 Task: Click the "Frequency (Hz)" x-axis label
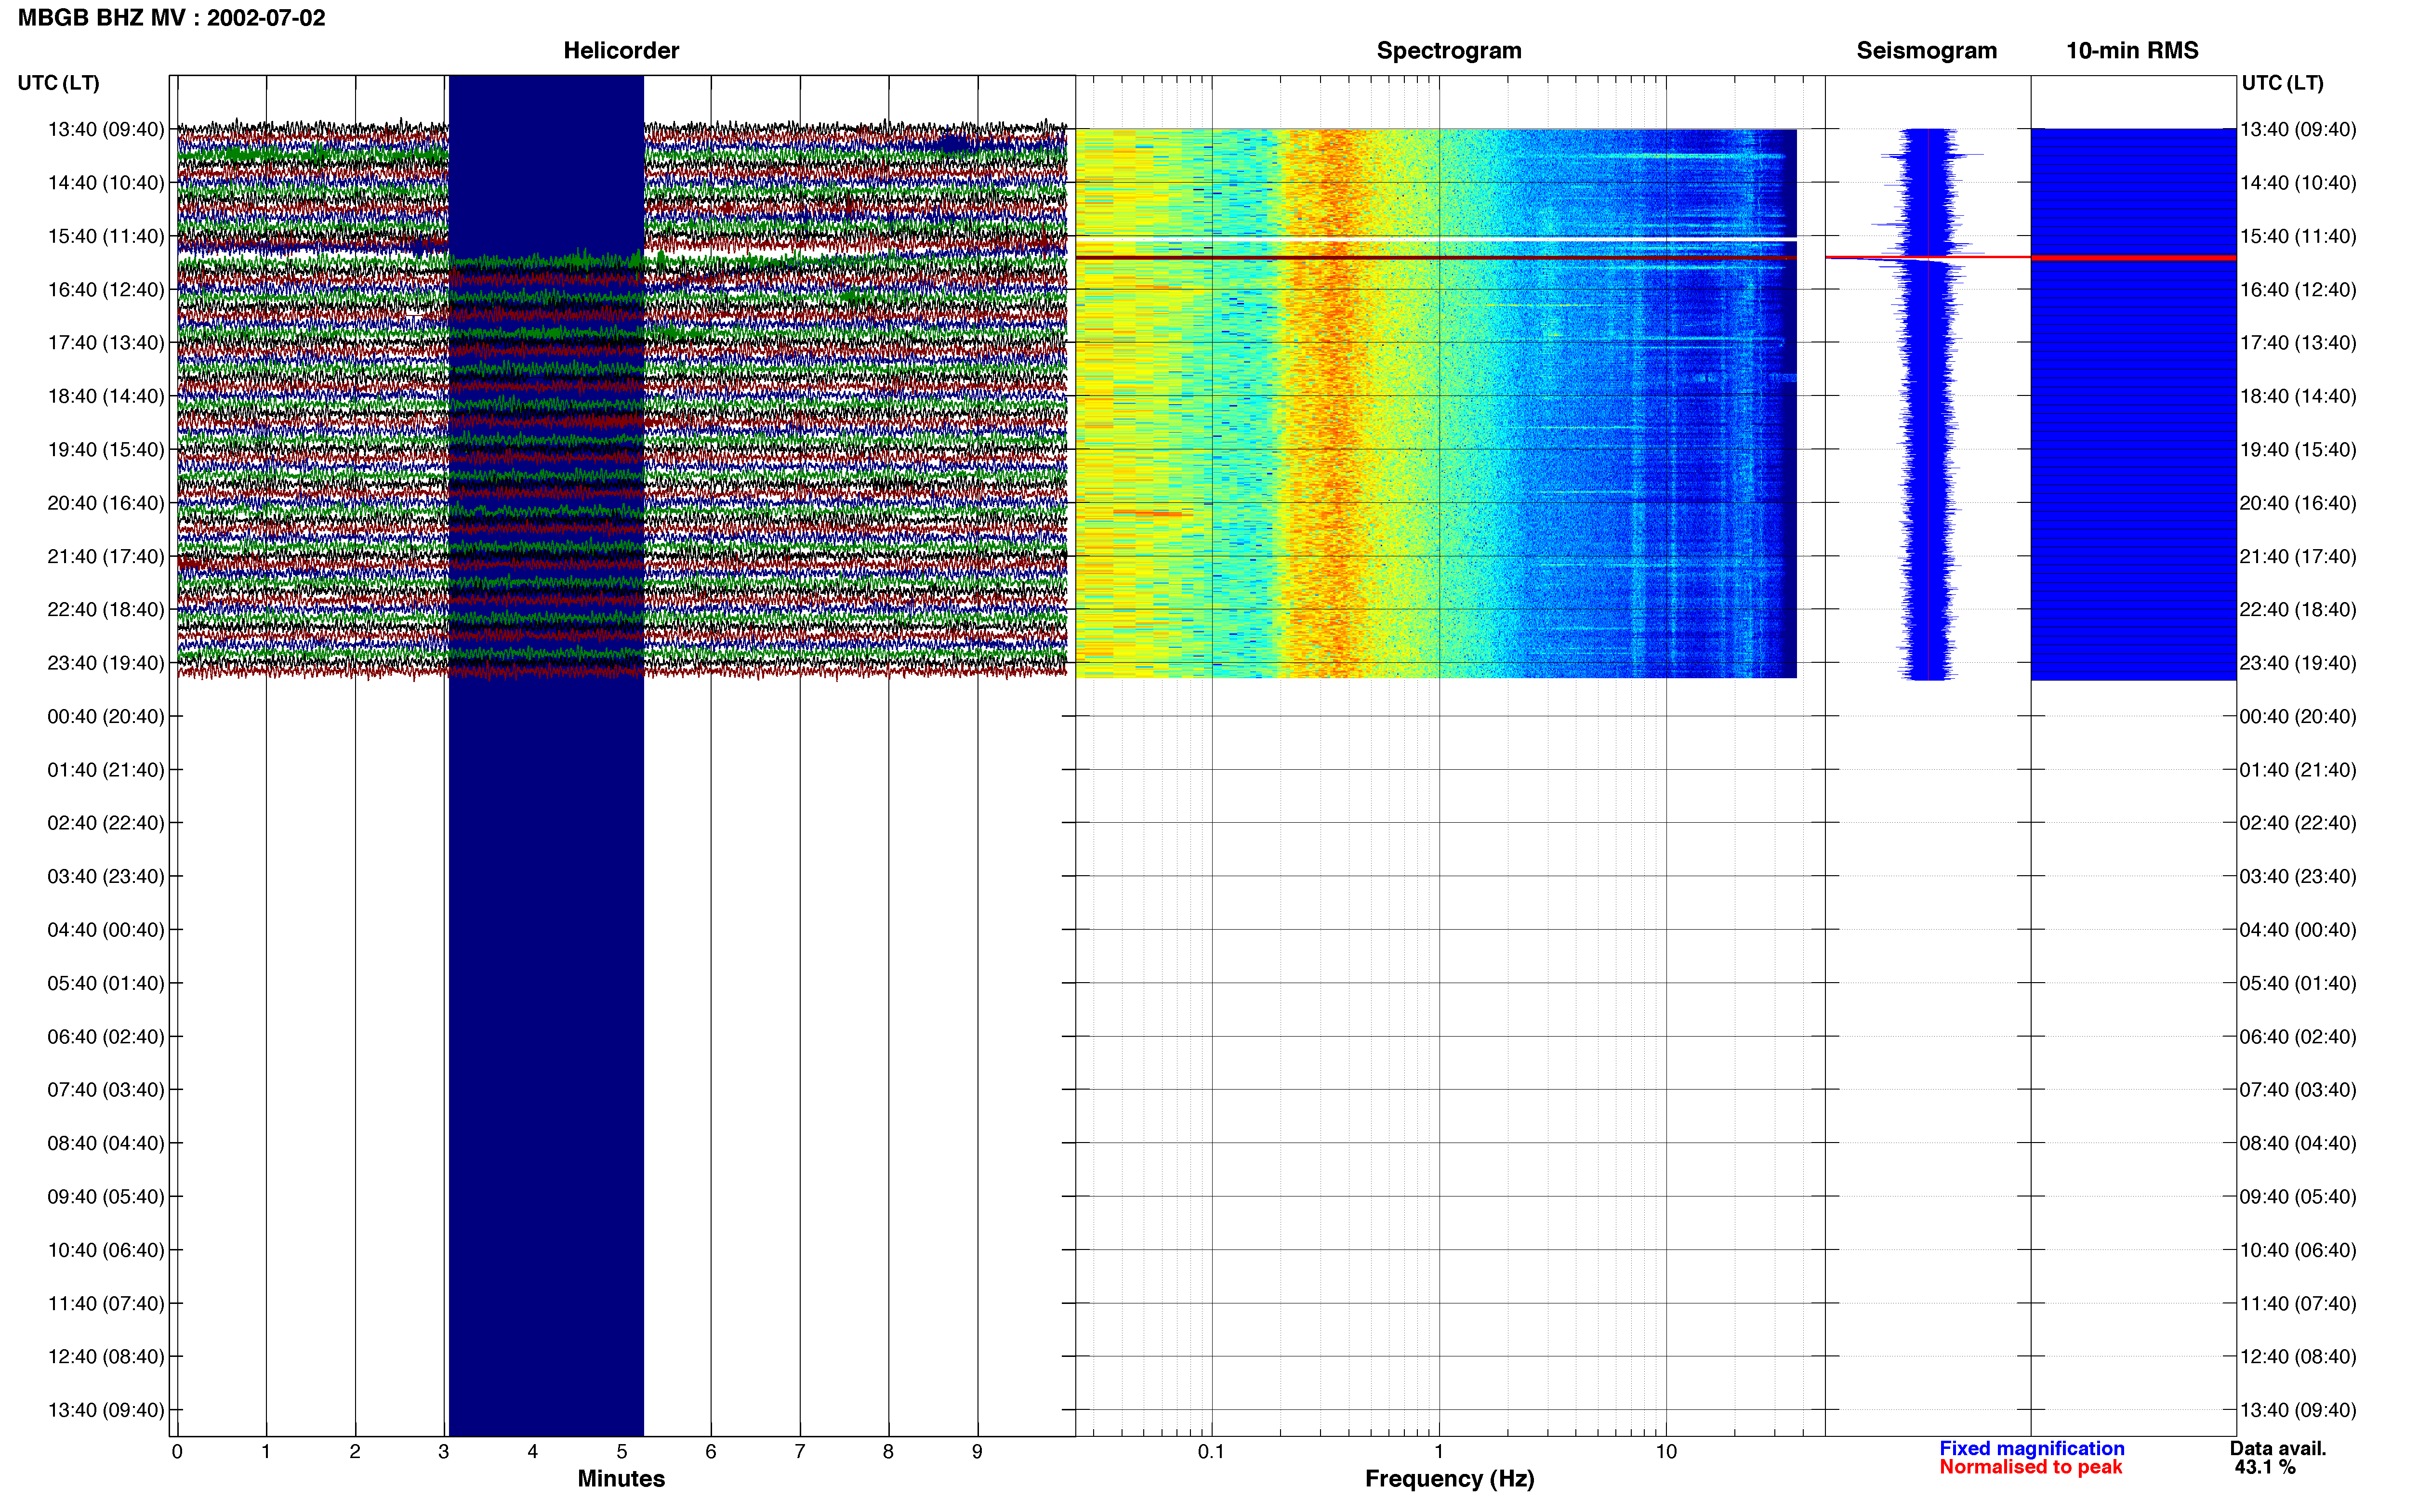[x=1449, y=1479]
